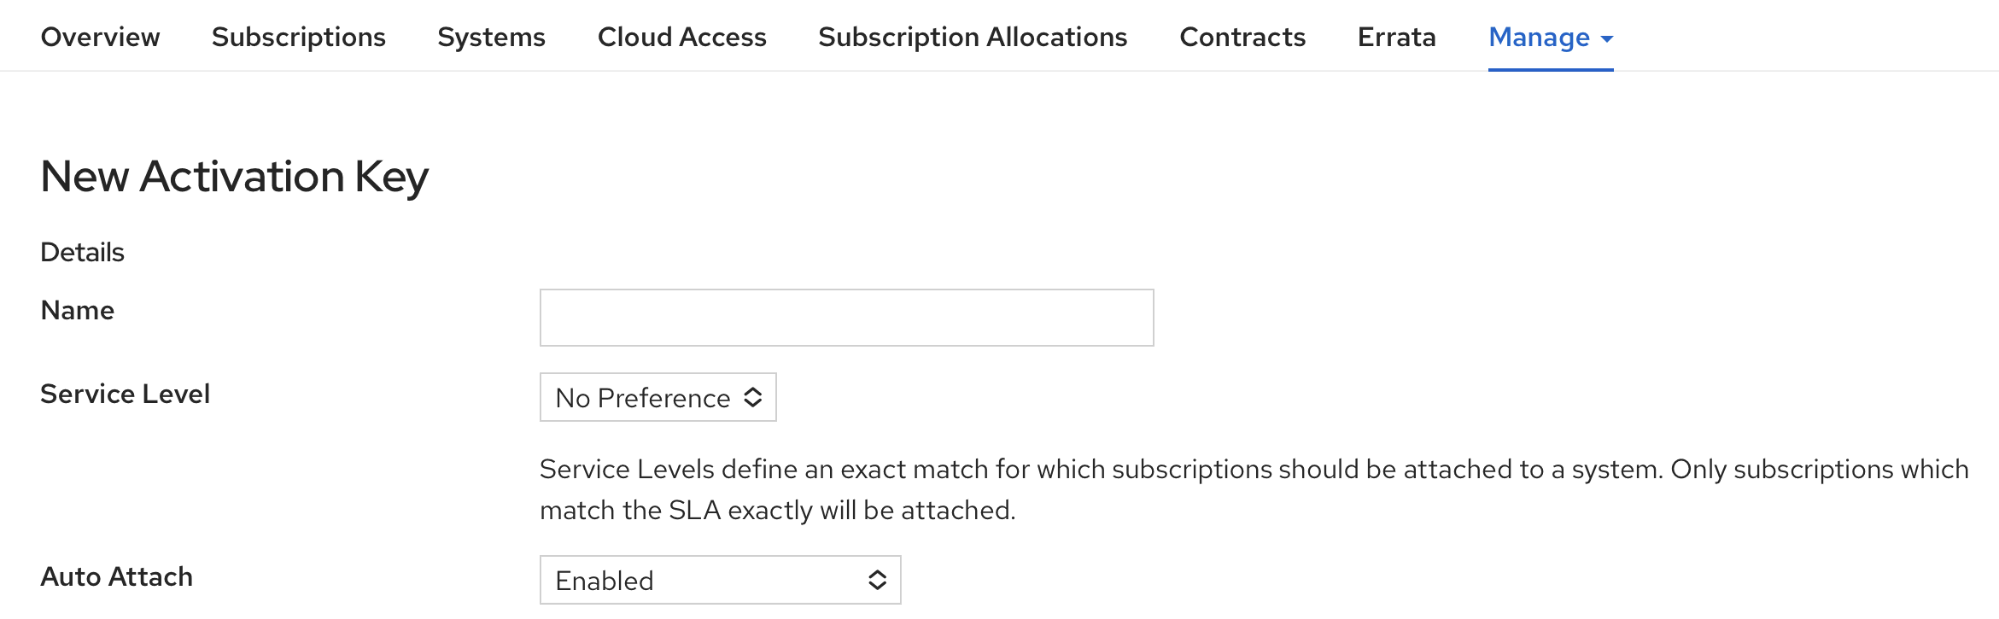Focus the activation key Name text field
1999x619 pixels.
pos(846,318)
